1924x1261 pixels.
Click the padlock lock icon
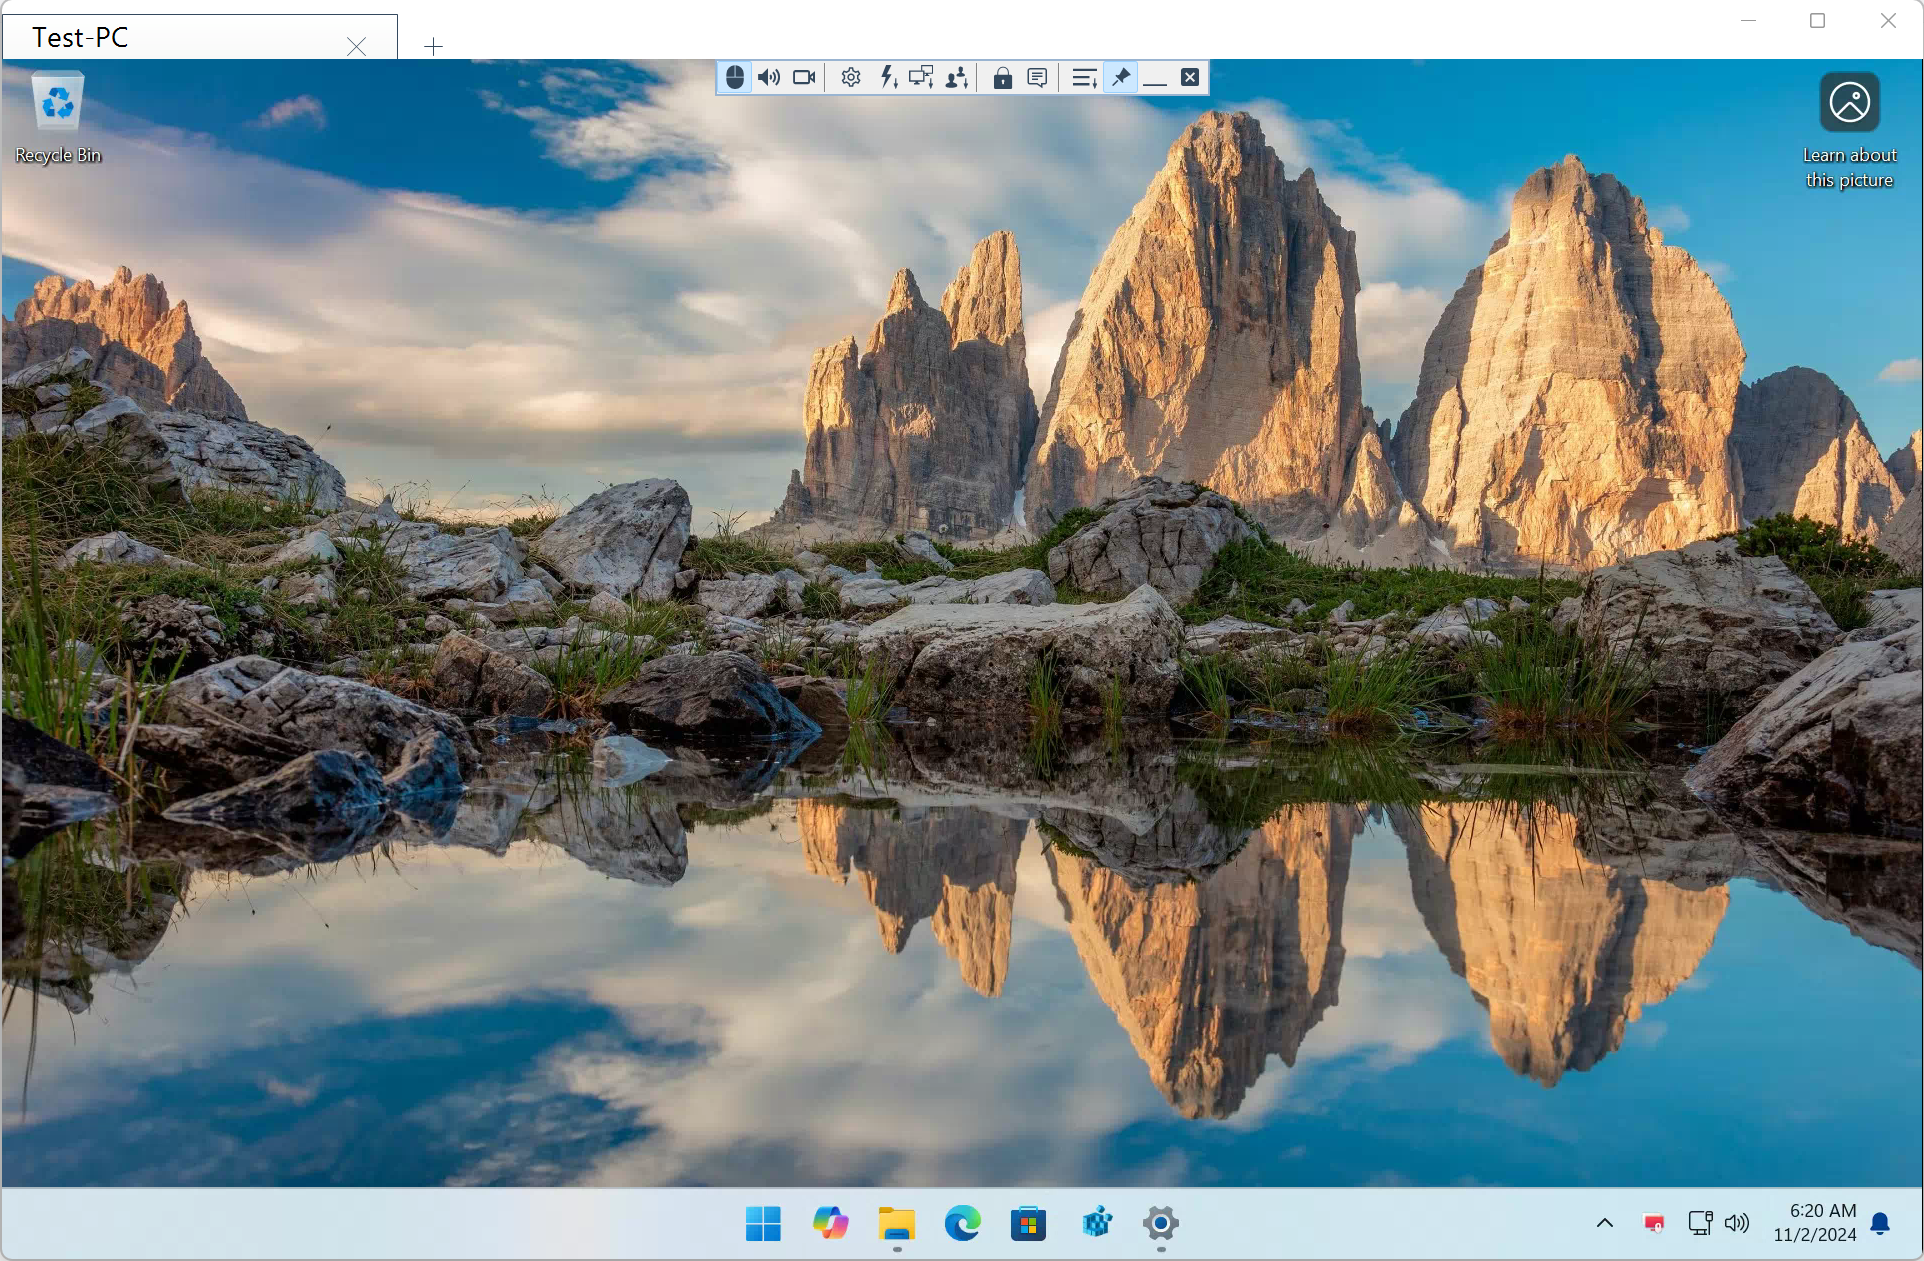(x=1002, y=77)
